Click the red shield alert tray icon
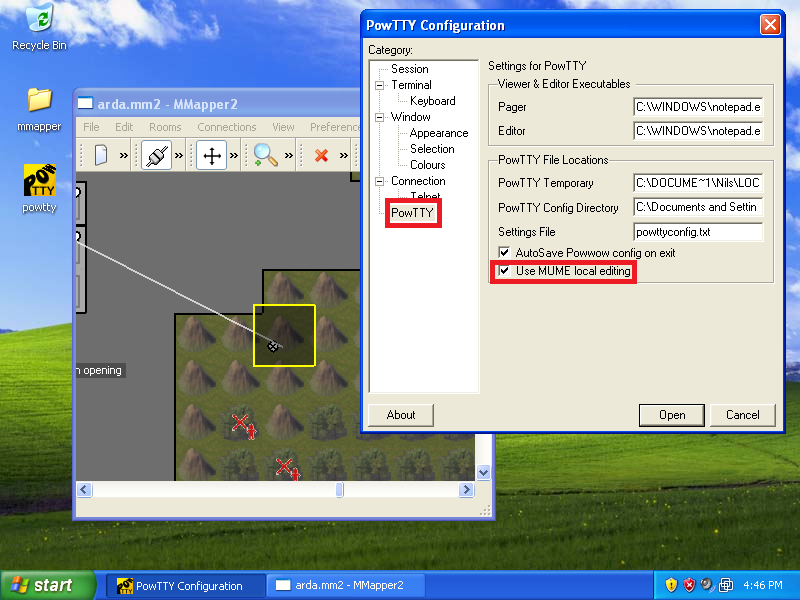The width and height of the screenshot is (800, 600). pyautogui.click(x=689, y=585)
